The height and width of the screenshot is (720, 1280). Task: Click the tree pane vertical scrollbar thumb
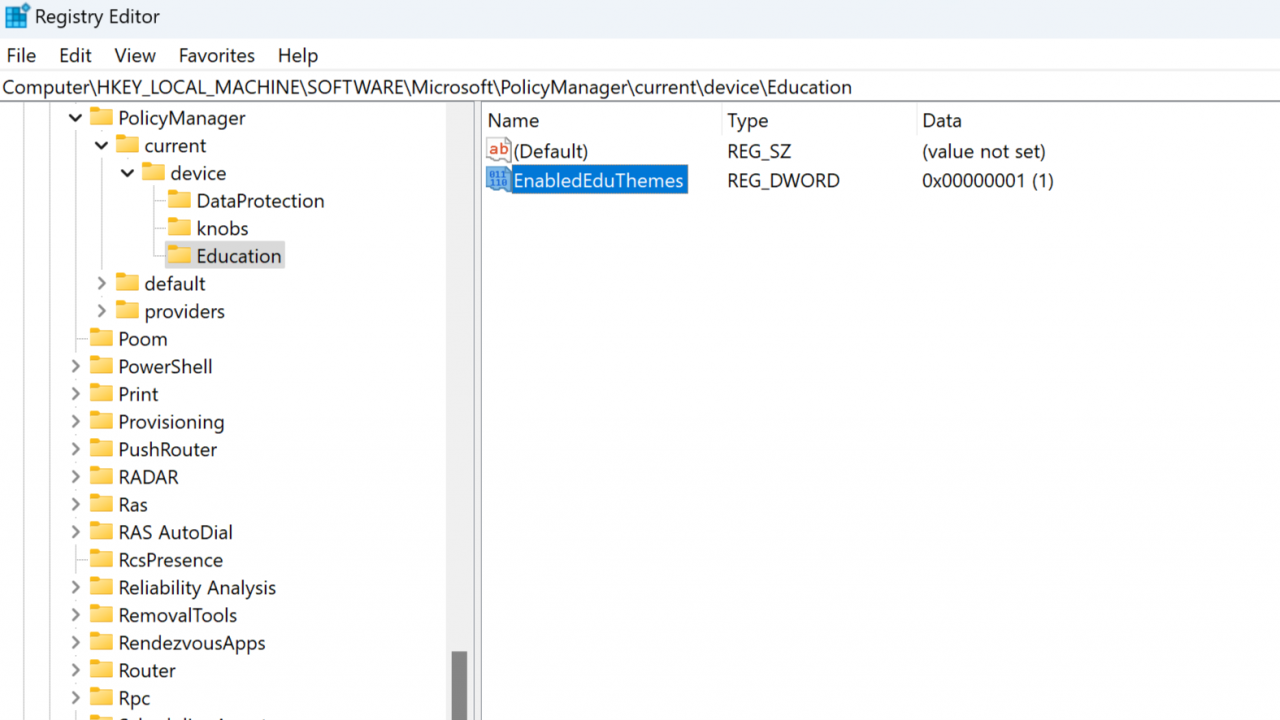click(x=459, y=685)
